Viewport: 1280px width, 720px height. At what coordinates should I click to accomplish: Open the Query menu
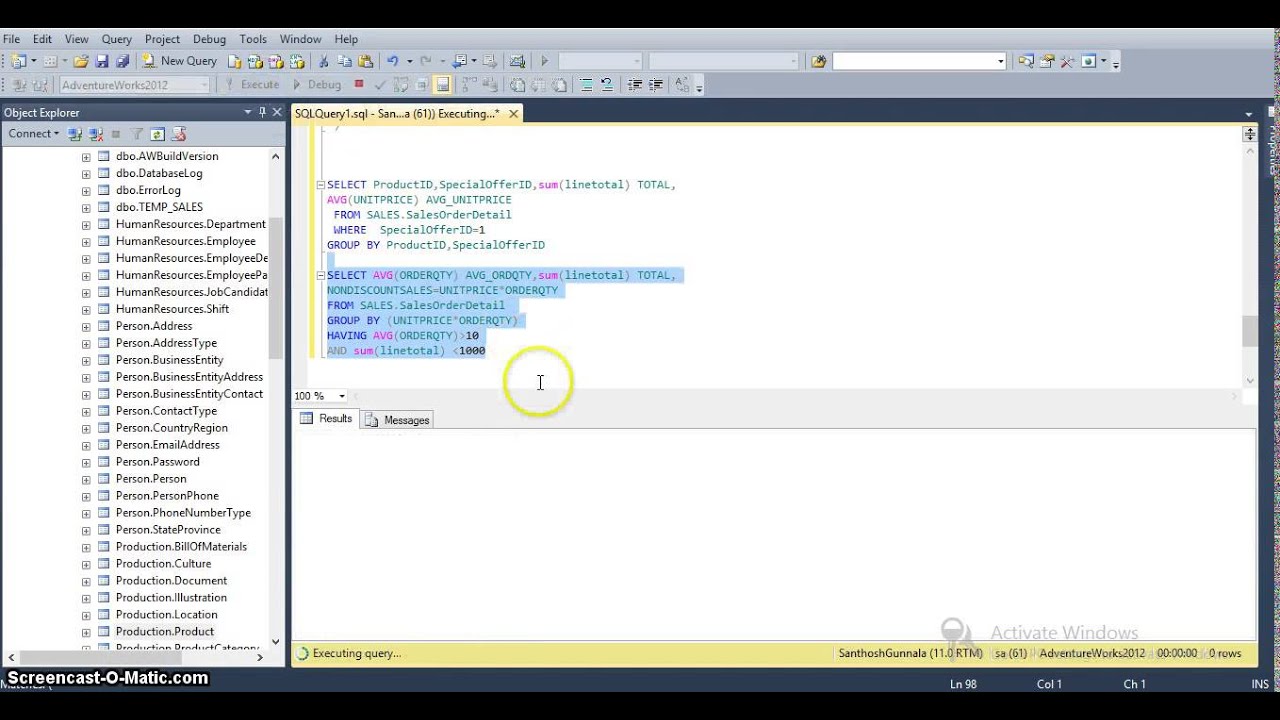pos(116,39)
